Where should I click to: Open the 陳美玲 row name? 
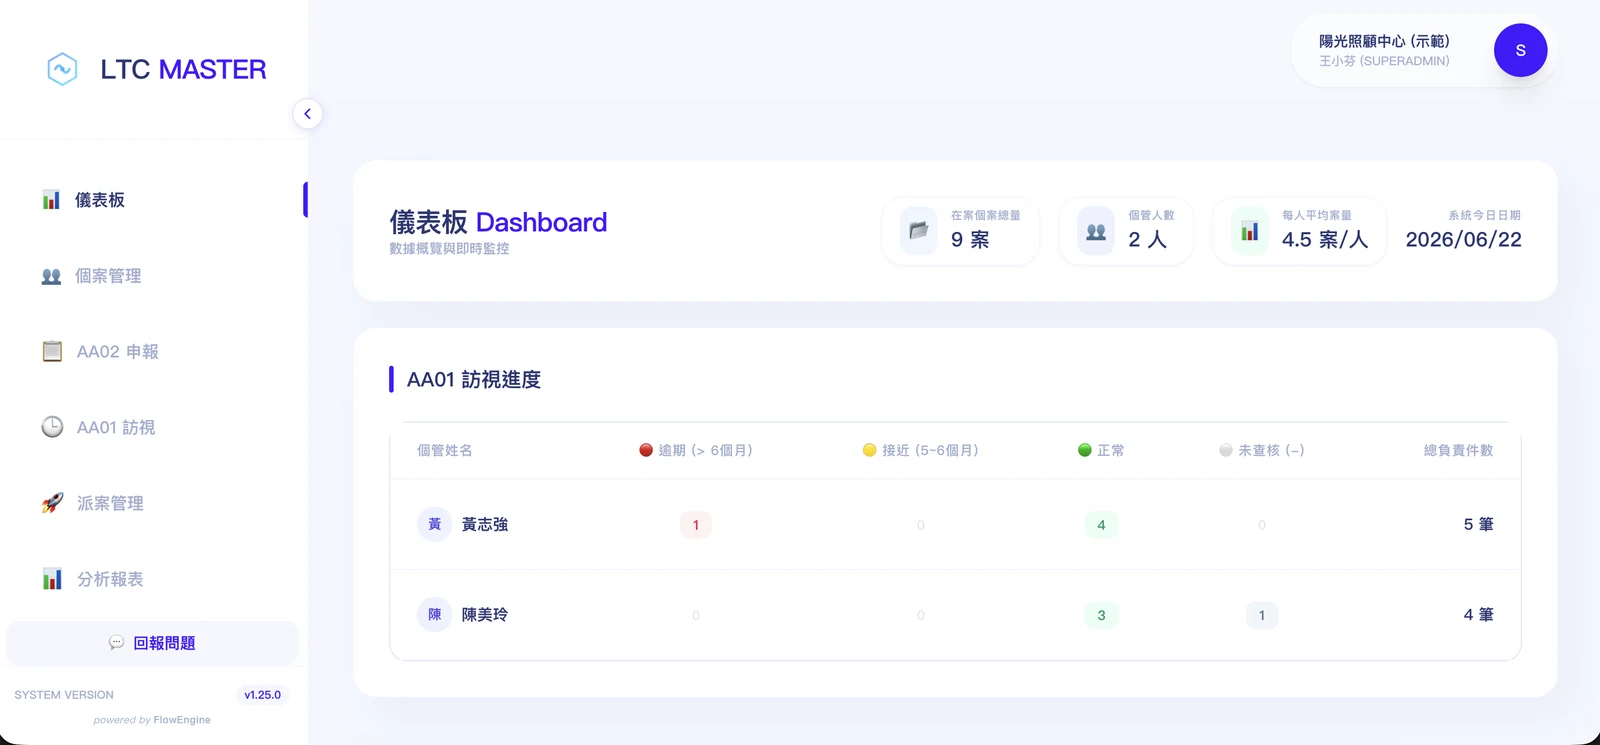485,615
